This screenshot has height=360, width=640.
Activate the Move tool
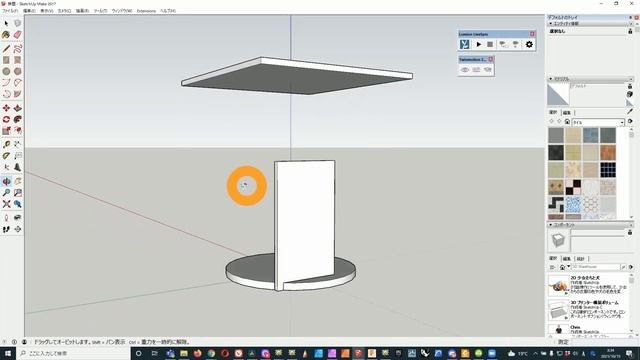tap(6, 108)
